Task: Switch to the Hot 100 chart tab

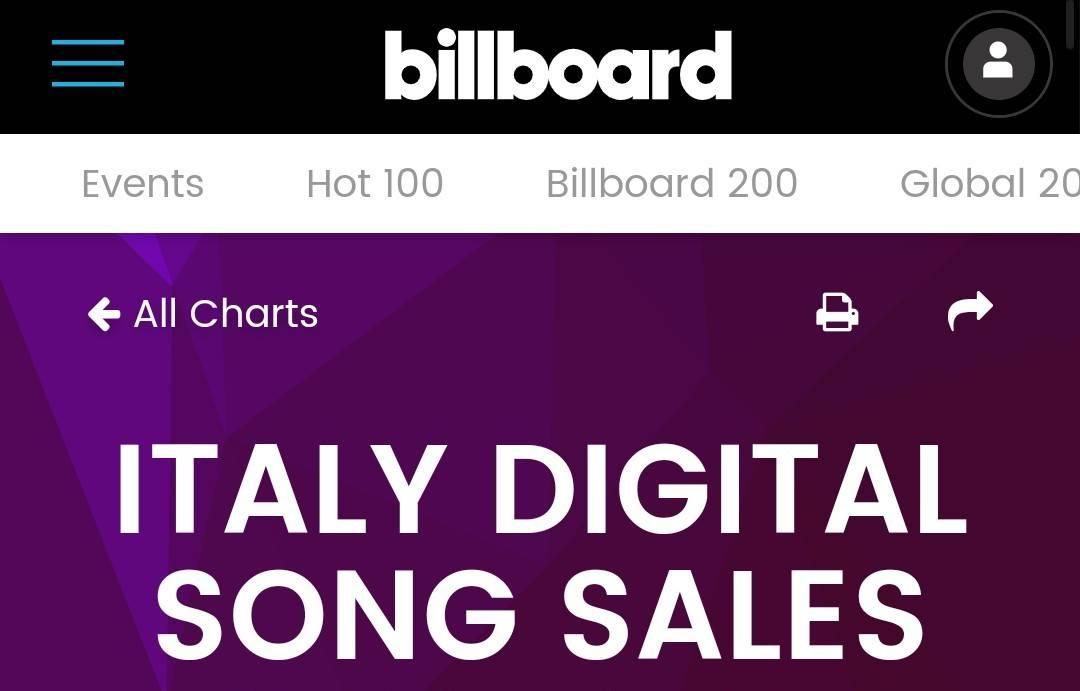Action: point(375,184)
